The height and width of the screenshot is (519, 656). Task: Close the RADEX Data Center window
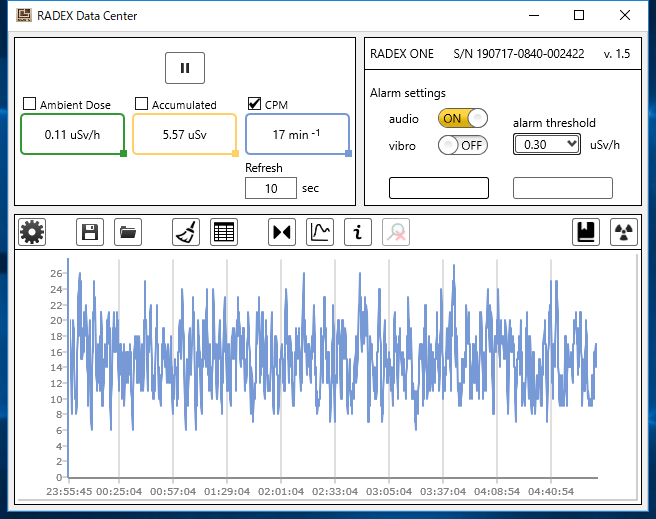(x=625, y=15)
